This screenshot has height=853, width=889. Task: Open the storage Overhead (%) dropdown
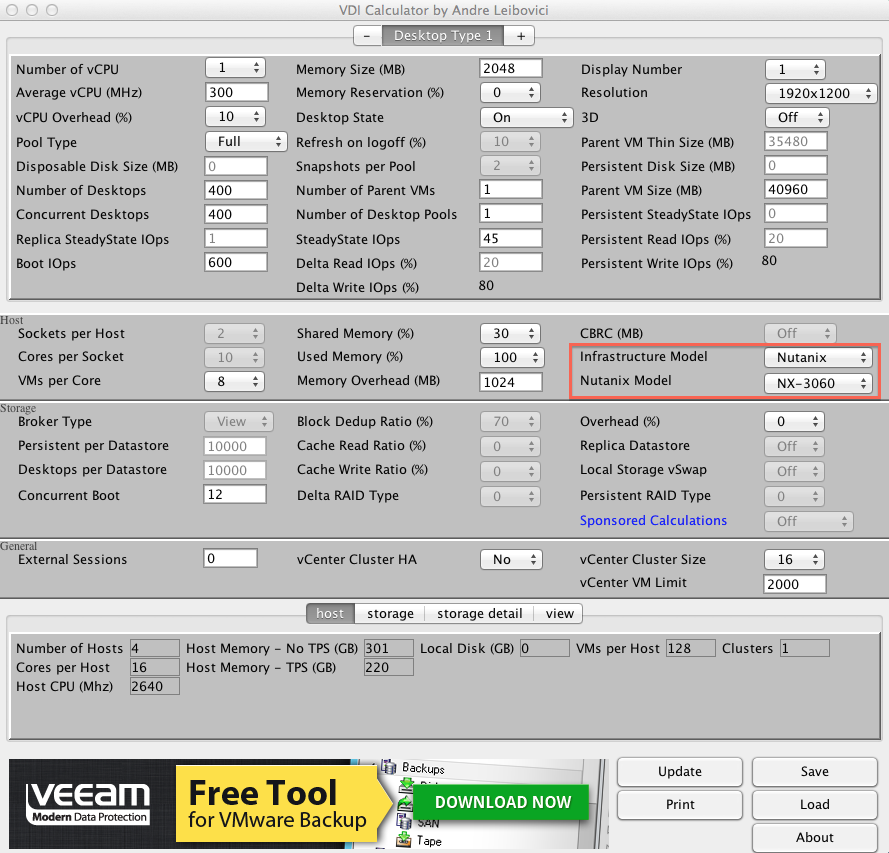pos(794,421)
